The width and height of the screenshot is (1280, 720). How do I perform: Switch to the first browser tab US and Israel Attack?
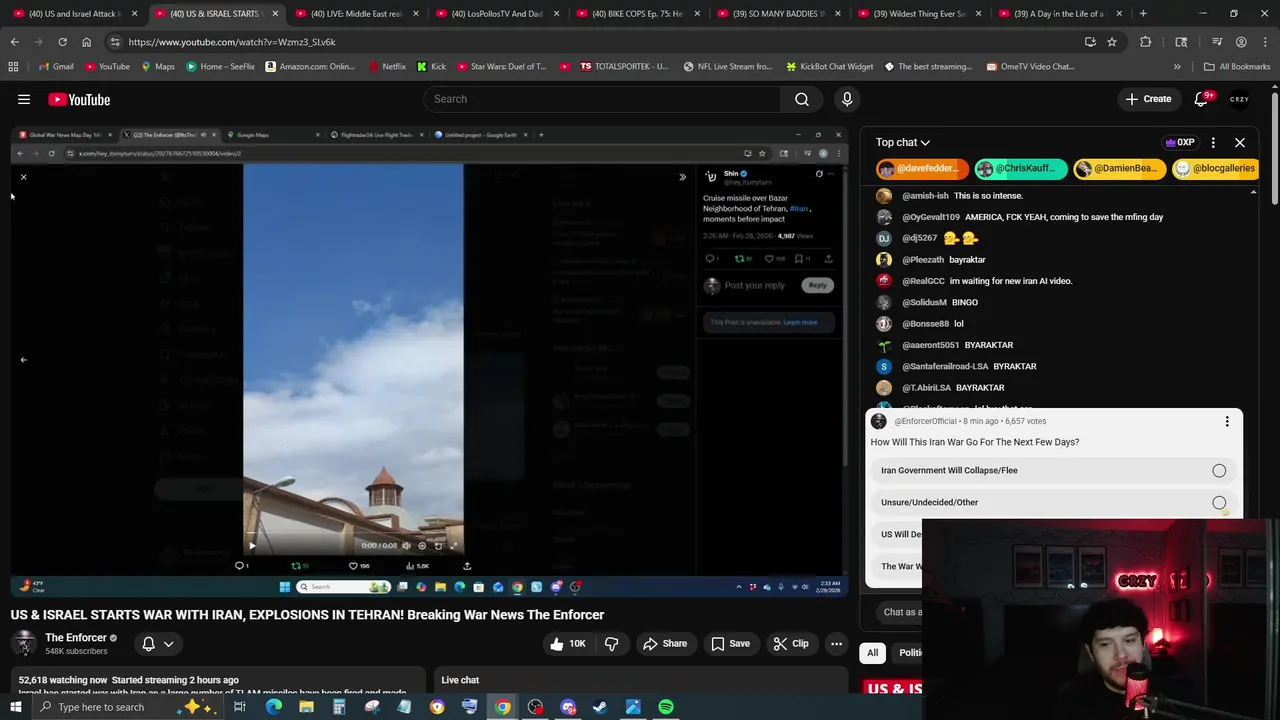click(74, 14)
